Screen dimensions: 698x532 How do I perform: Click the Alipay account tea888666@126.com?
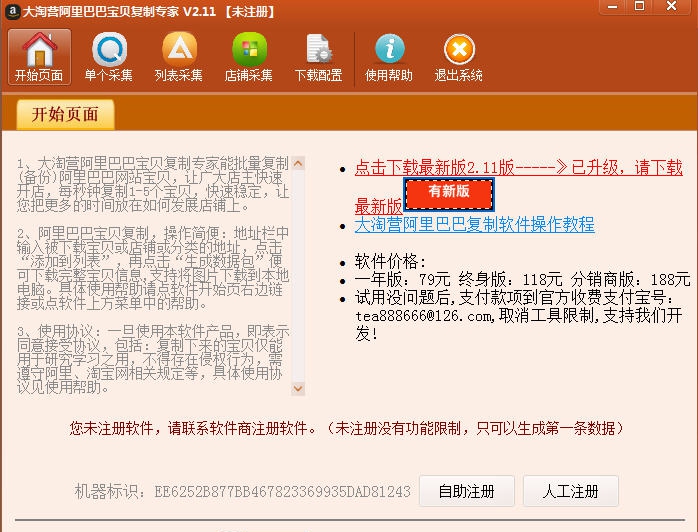click(425, 316)
